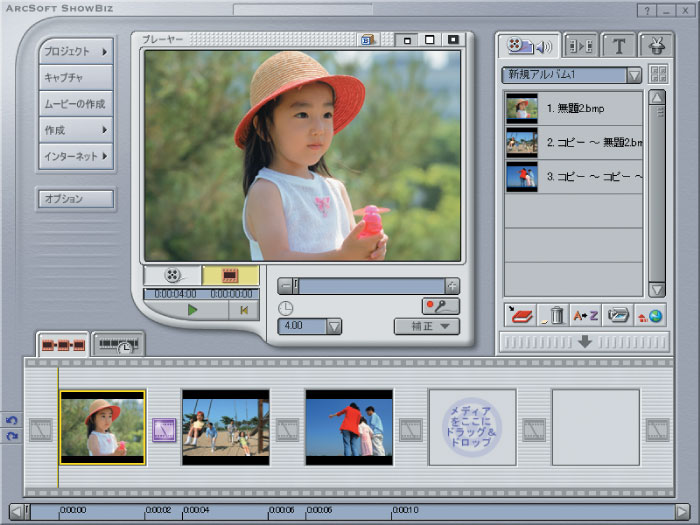Screen dimensions: 700x525
Task: Open the 4.00 duration dropdown
Action: tap(334, 326)
